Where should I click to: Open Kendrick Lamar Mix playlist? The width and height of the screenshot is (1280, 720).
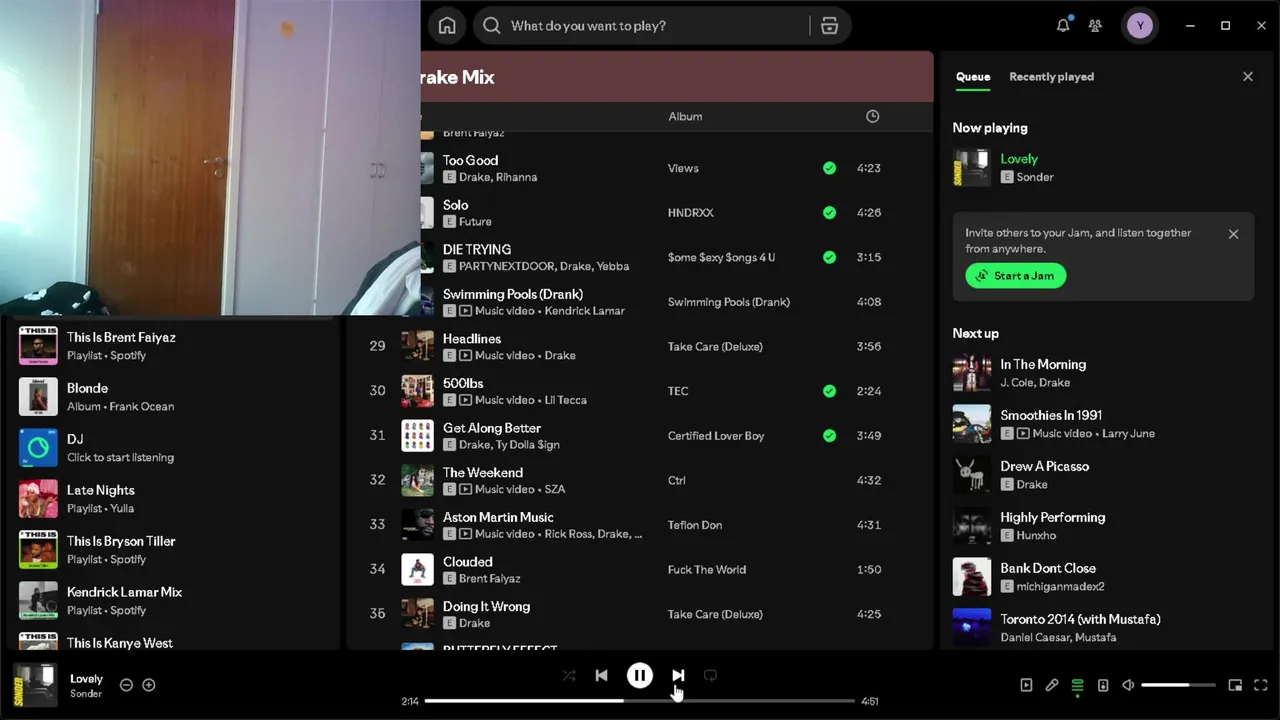point(175,601)
